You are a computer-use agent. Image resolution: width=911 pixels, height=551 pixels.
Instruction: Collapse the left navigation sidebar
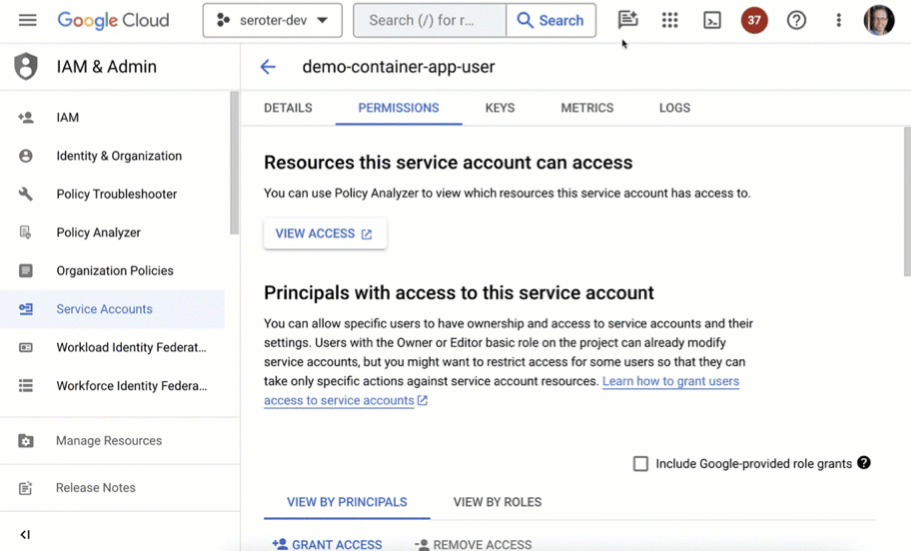(x=25, y=535)
